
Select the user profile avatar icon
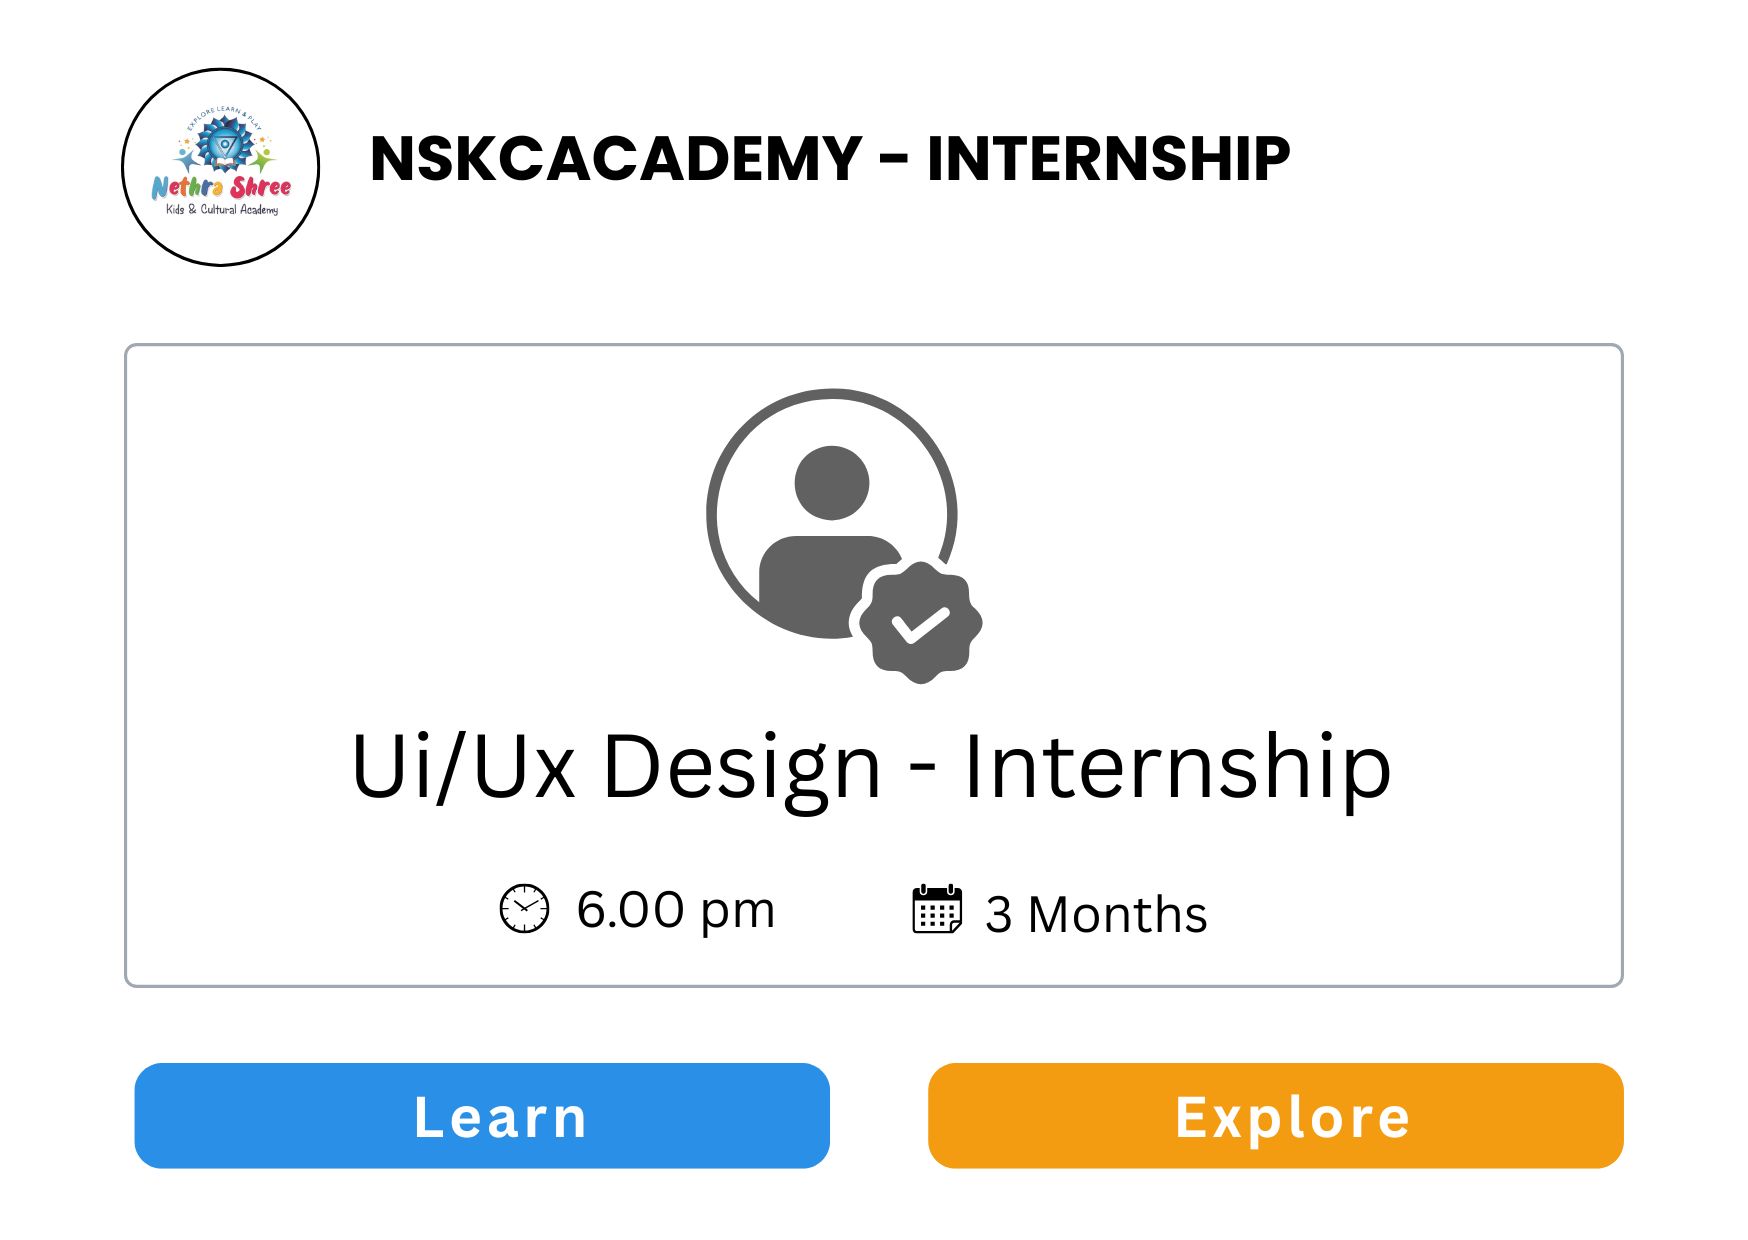click(832, 514)
